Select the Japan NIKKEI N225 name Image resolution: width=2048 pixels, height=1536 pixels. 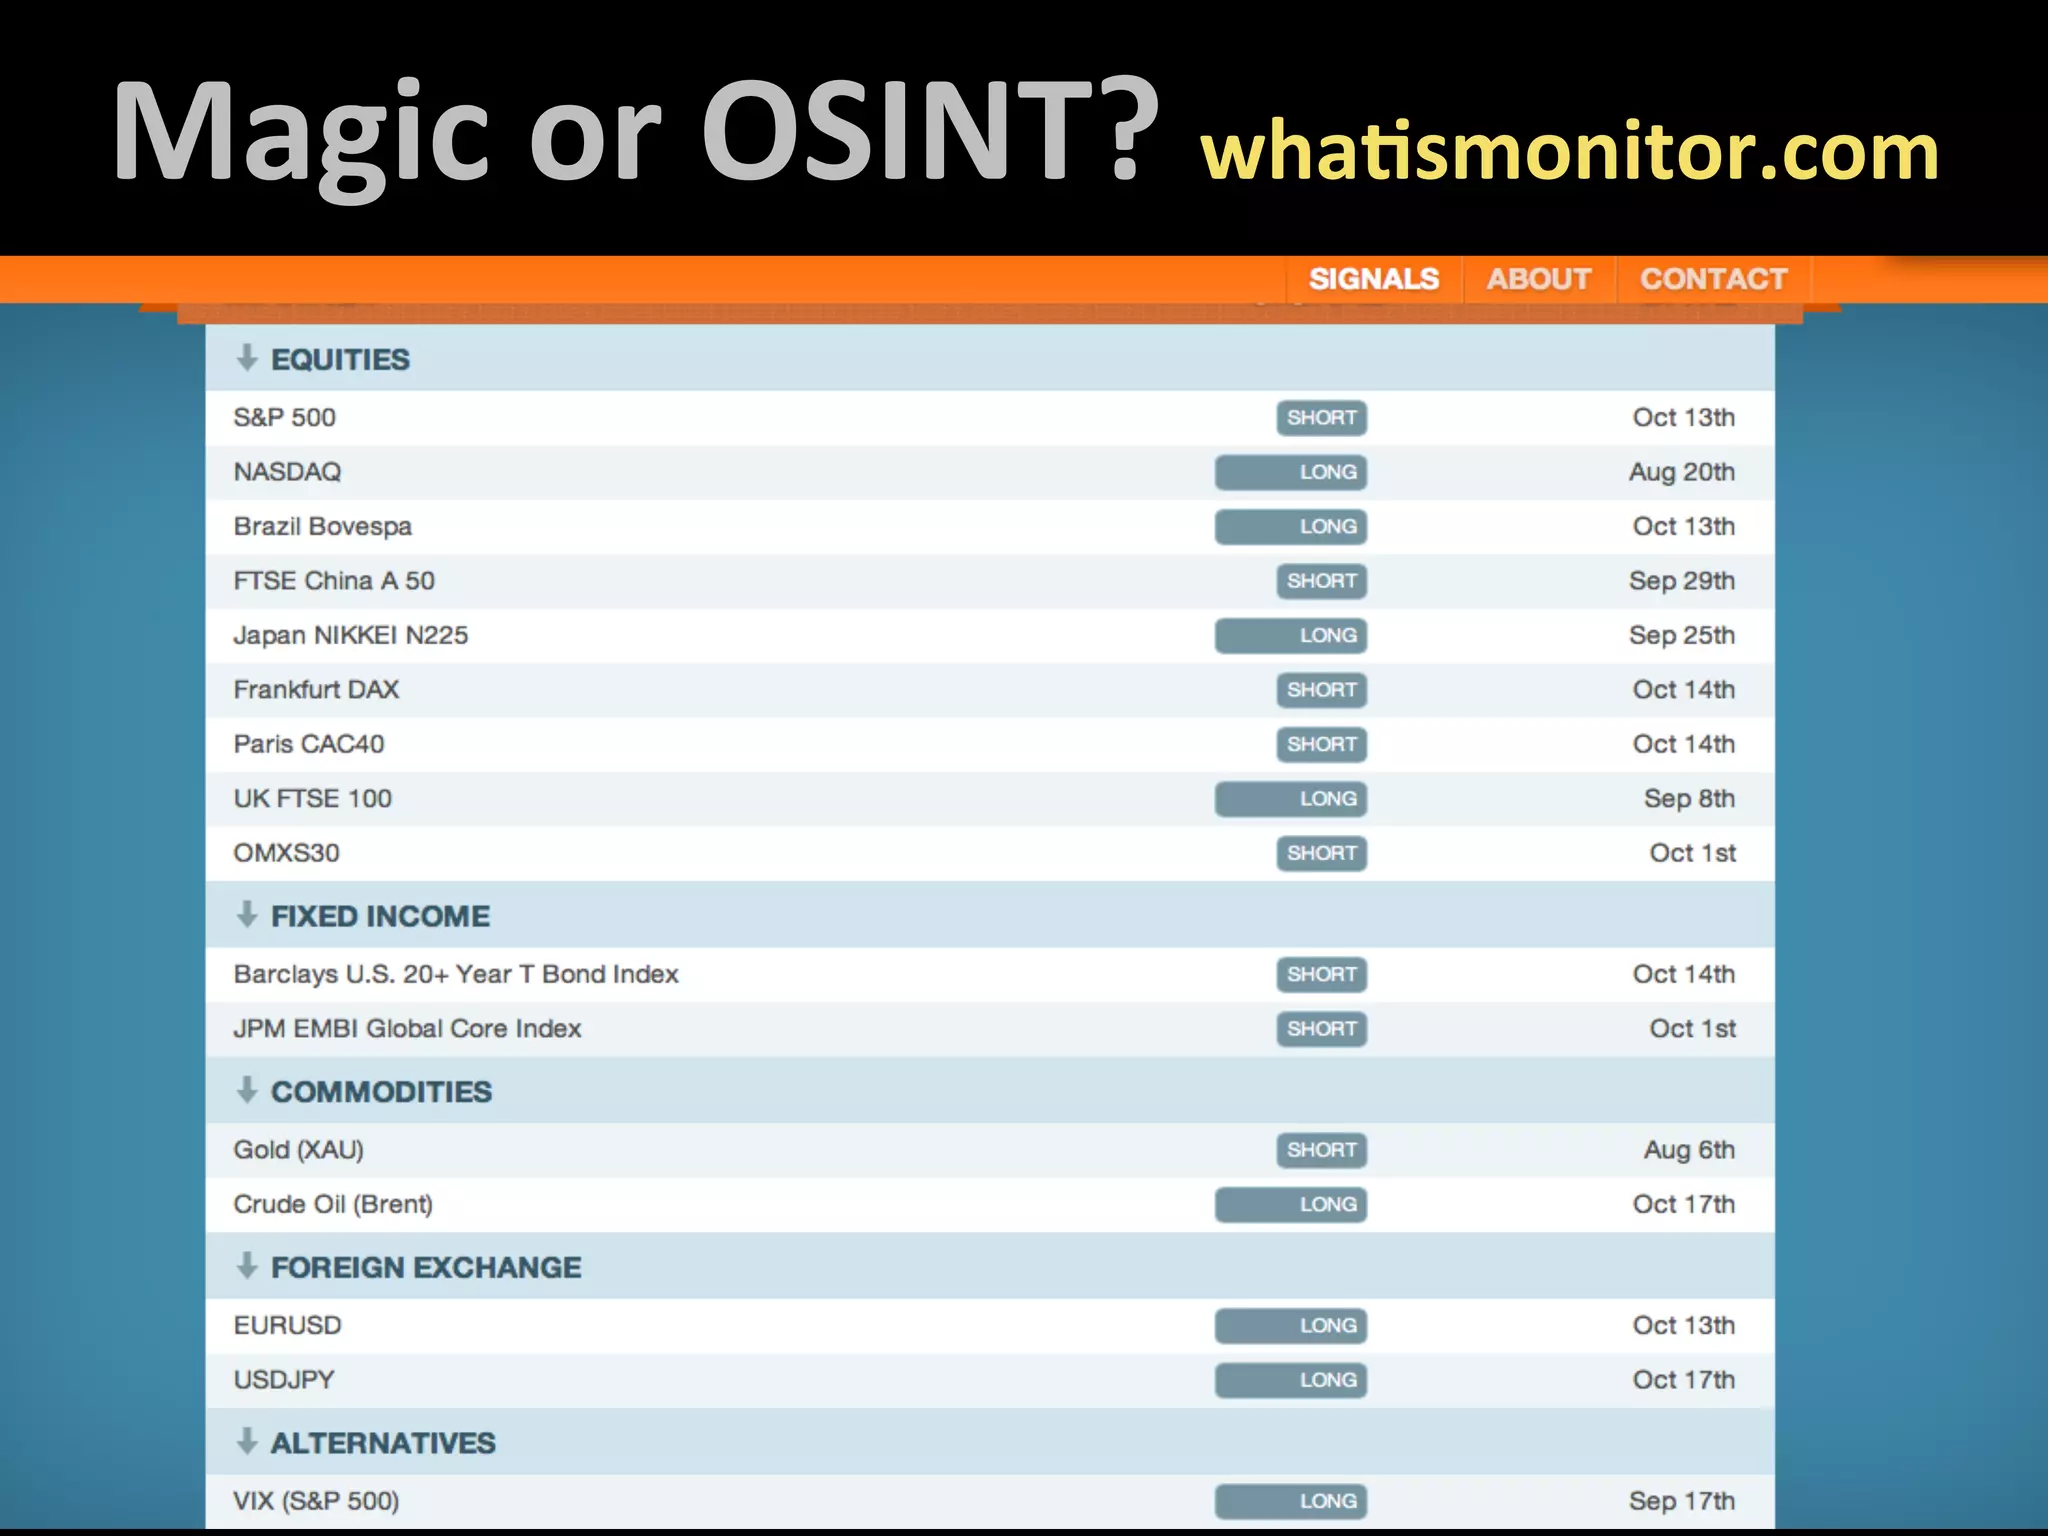pyautogui.click(x=351, y=636)
